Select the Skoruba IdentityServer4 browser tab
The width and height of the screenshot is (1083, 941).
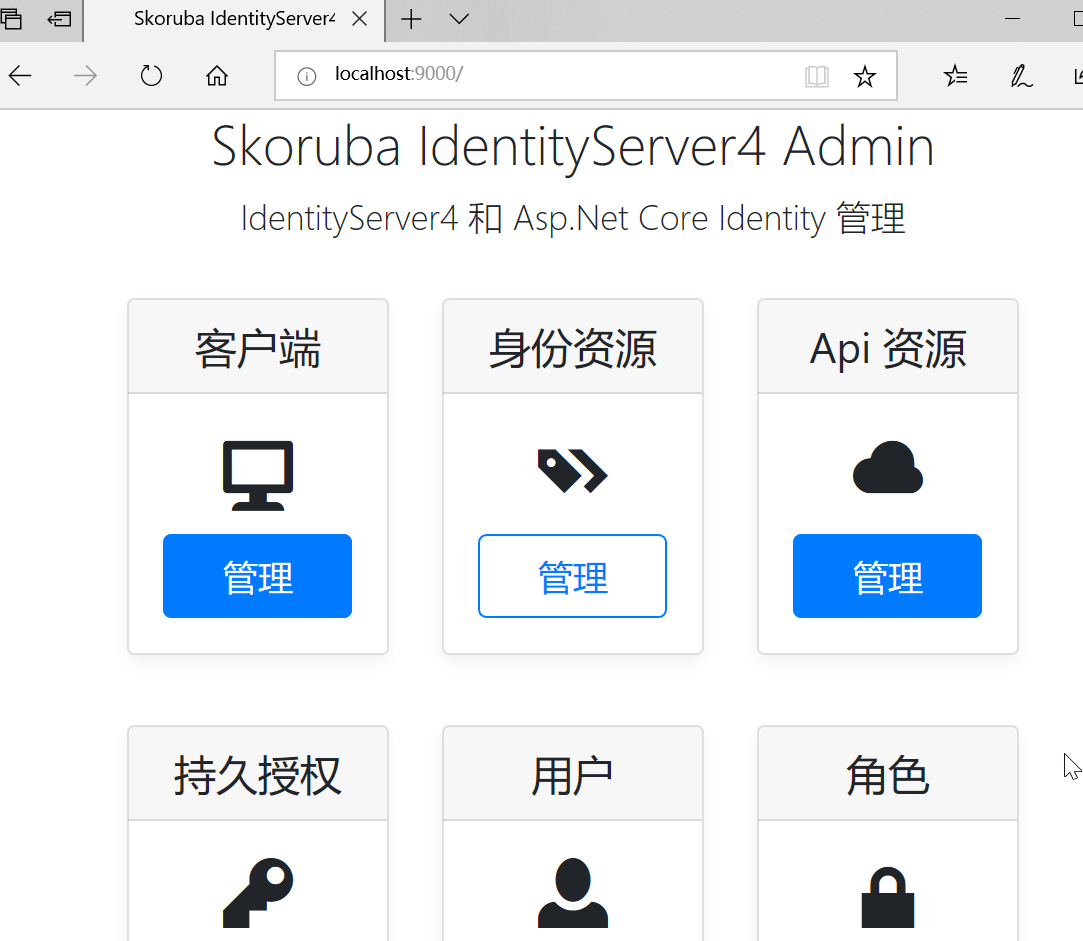coord(233,19)
